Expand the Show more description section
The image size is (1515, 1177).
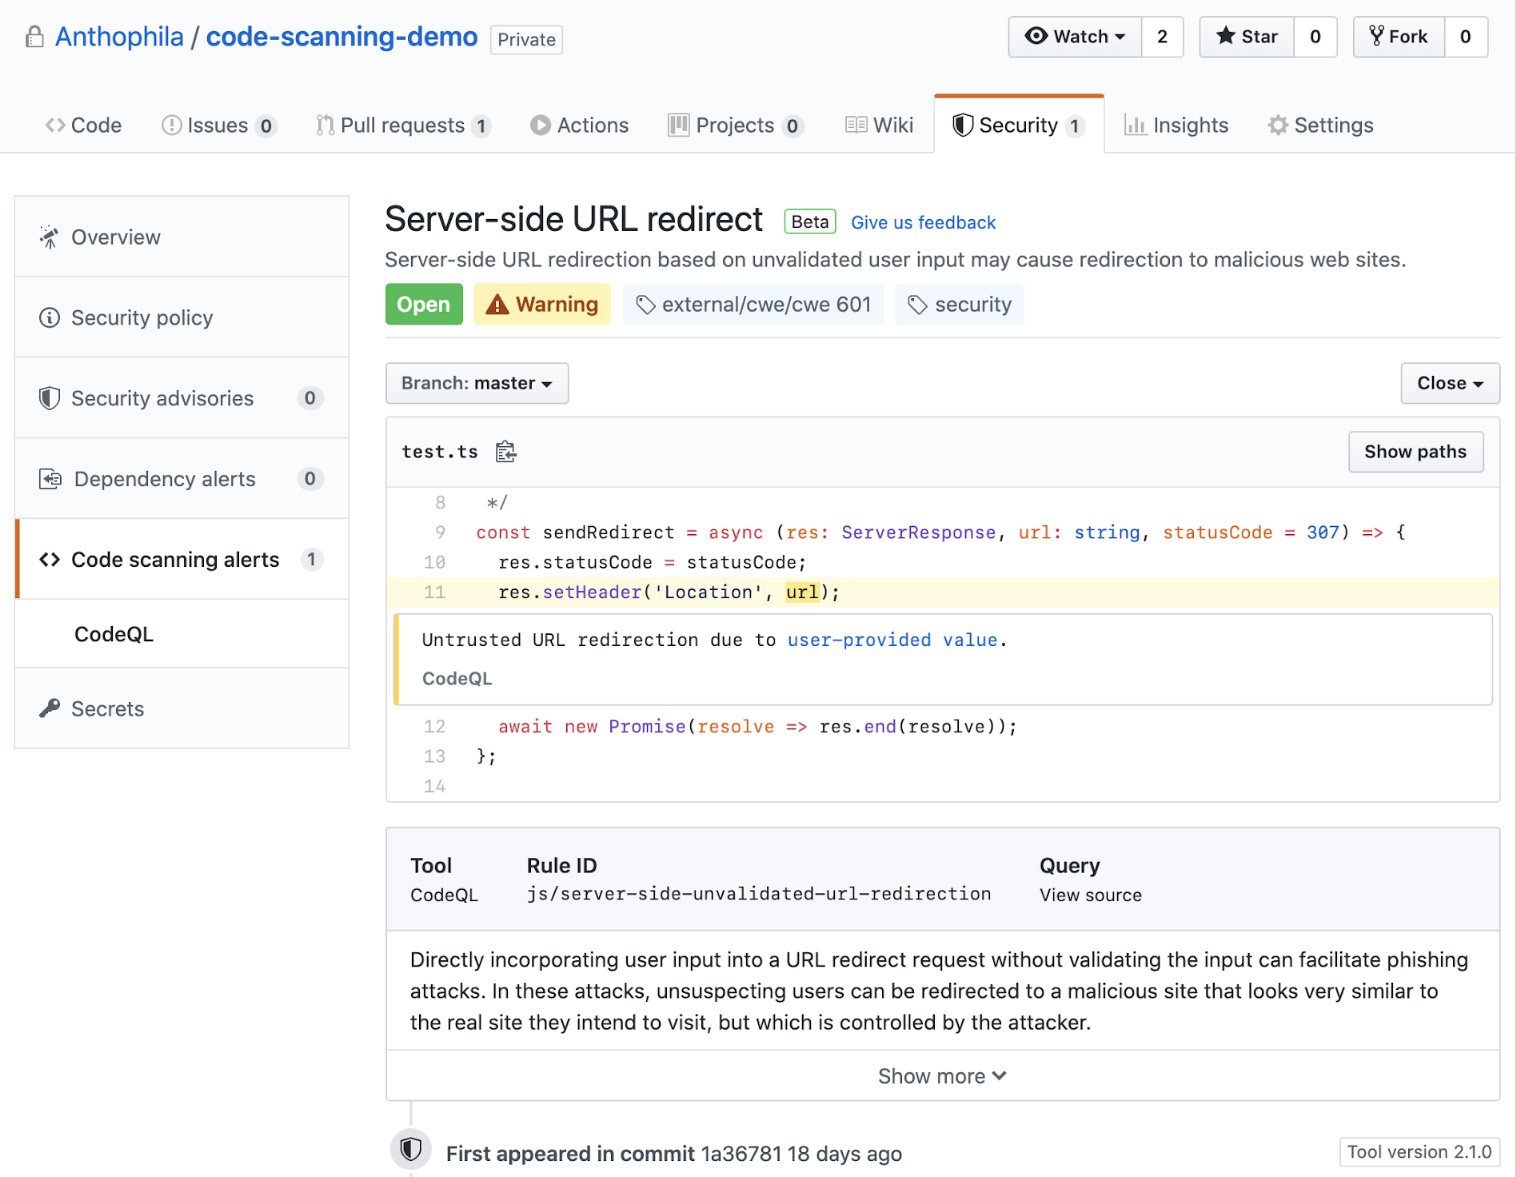coord(941,1075)
